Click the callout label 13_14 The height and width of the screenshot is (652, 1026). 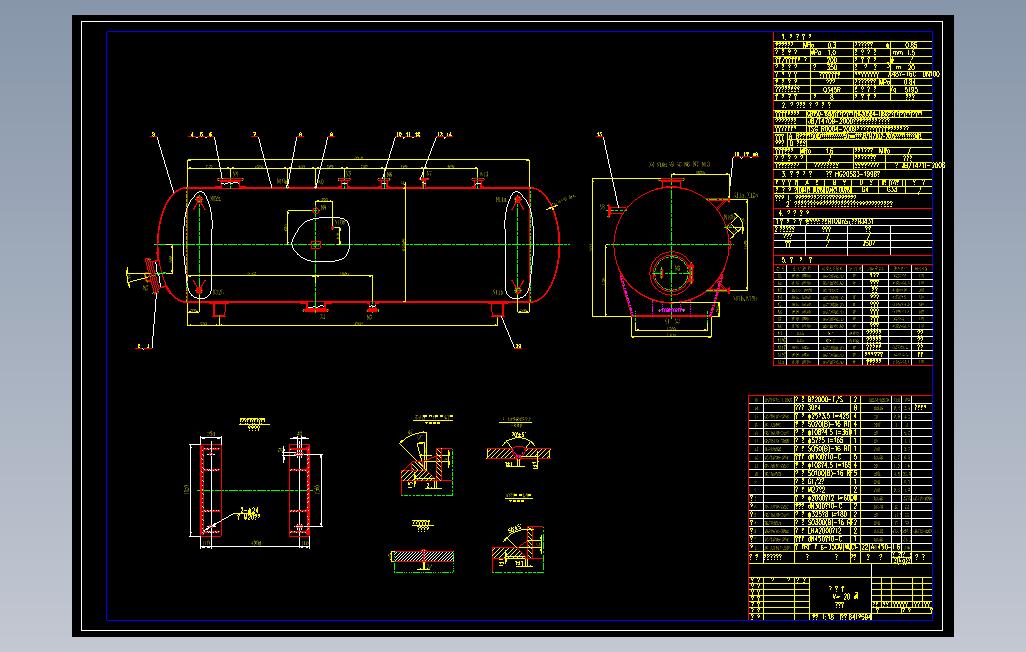444,135
